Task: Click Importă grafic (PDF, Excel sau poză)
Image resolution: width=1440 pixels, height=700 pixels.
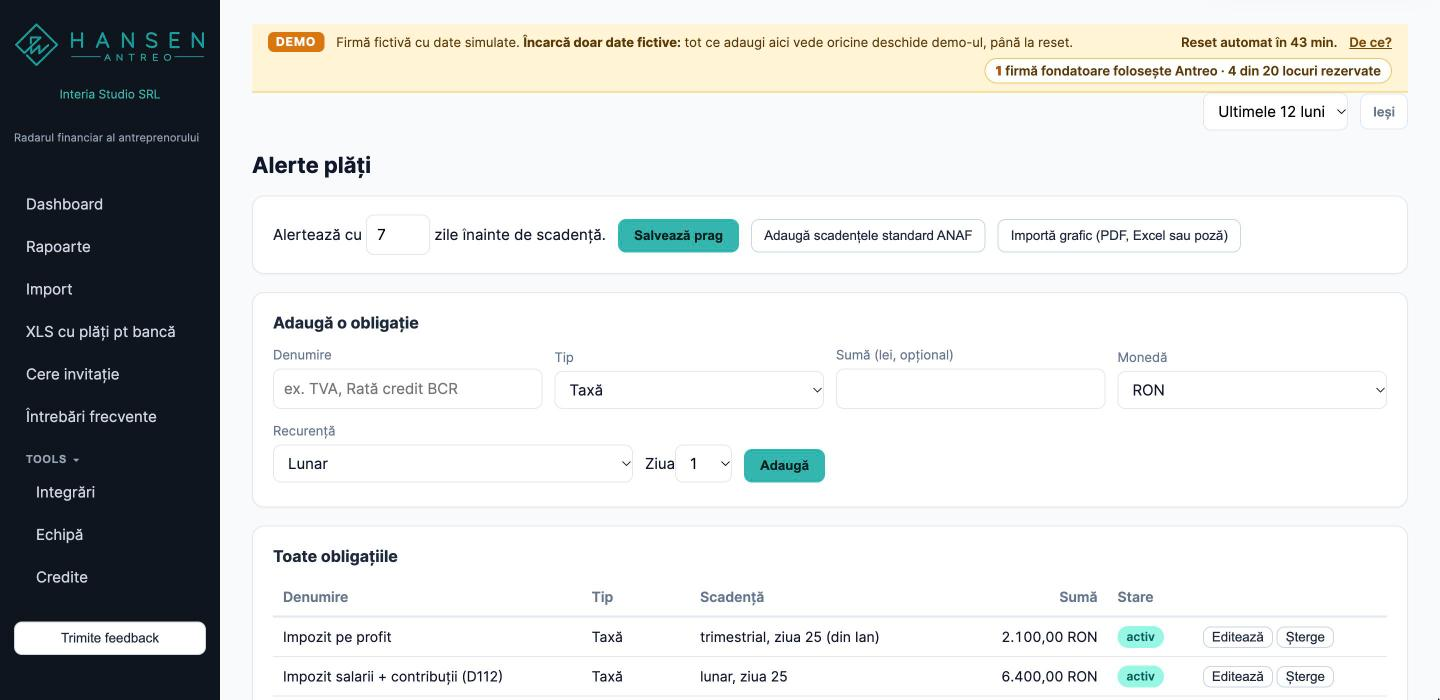Action: point(1119,236)
